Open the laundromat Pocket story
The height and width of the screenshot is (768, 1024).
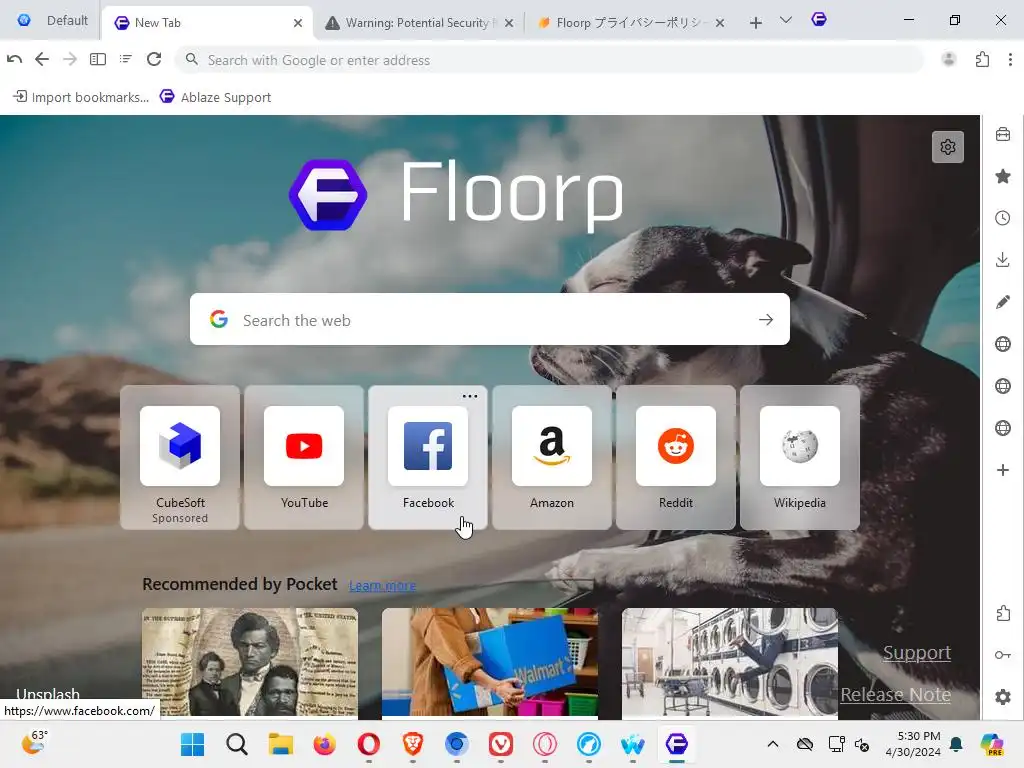tap(729, 663)
